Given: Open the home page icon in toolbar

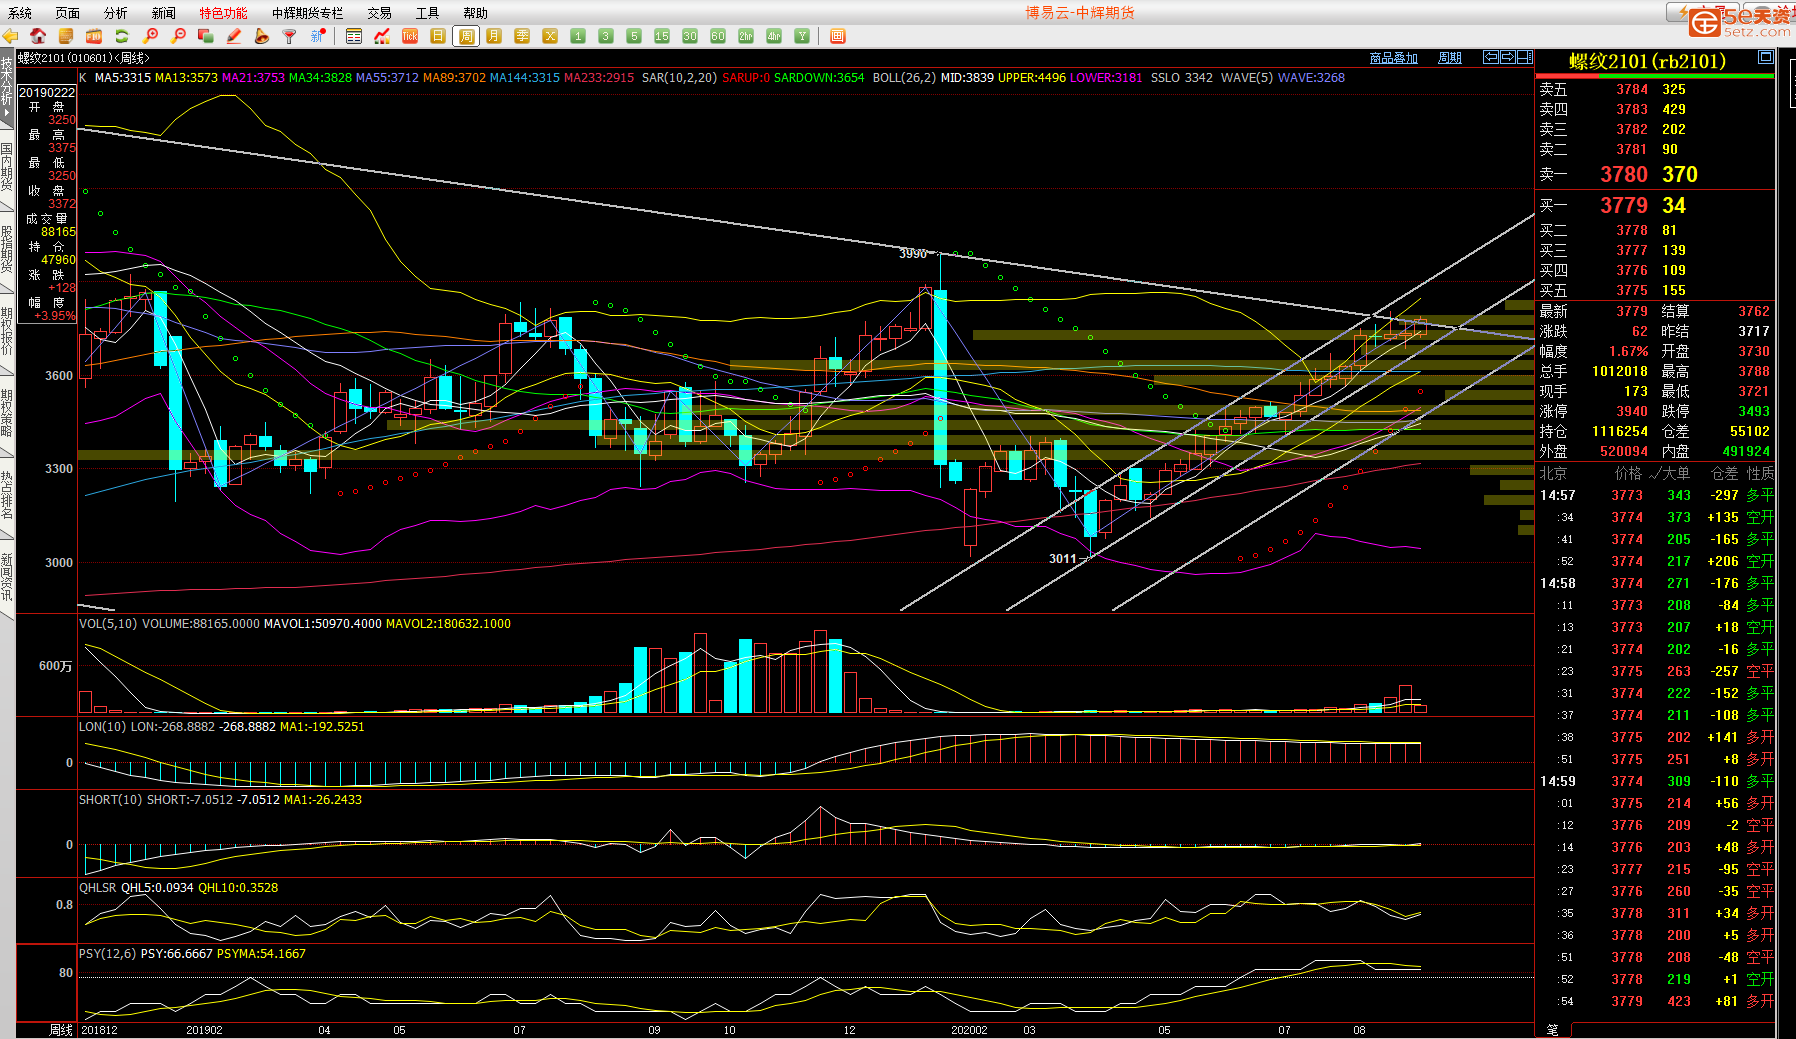Looking at the screenshot, I should 38,36.
